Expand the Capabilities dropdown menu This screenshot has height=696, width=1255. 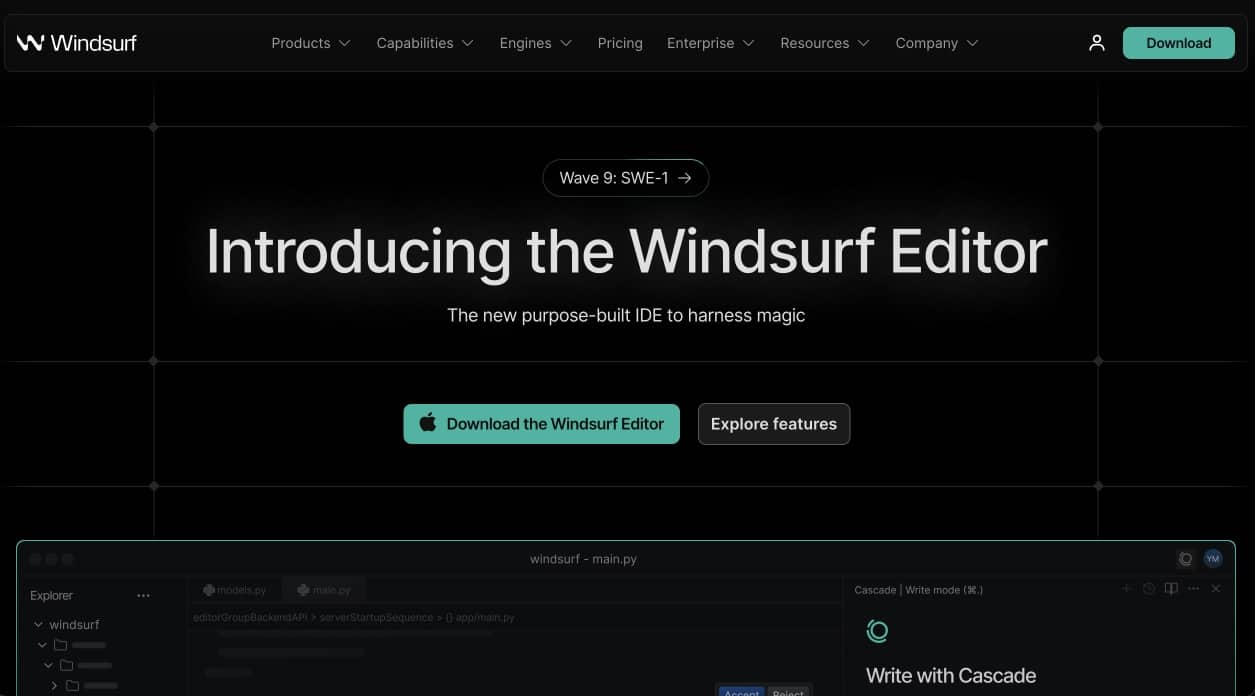pyautogui.click(x=425, y=43)
